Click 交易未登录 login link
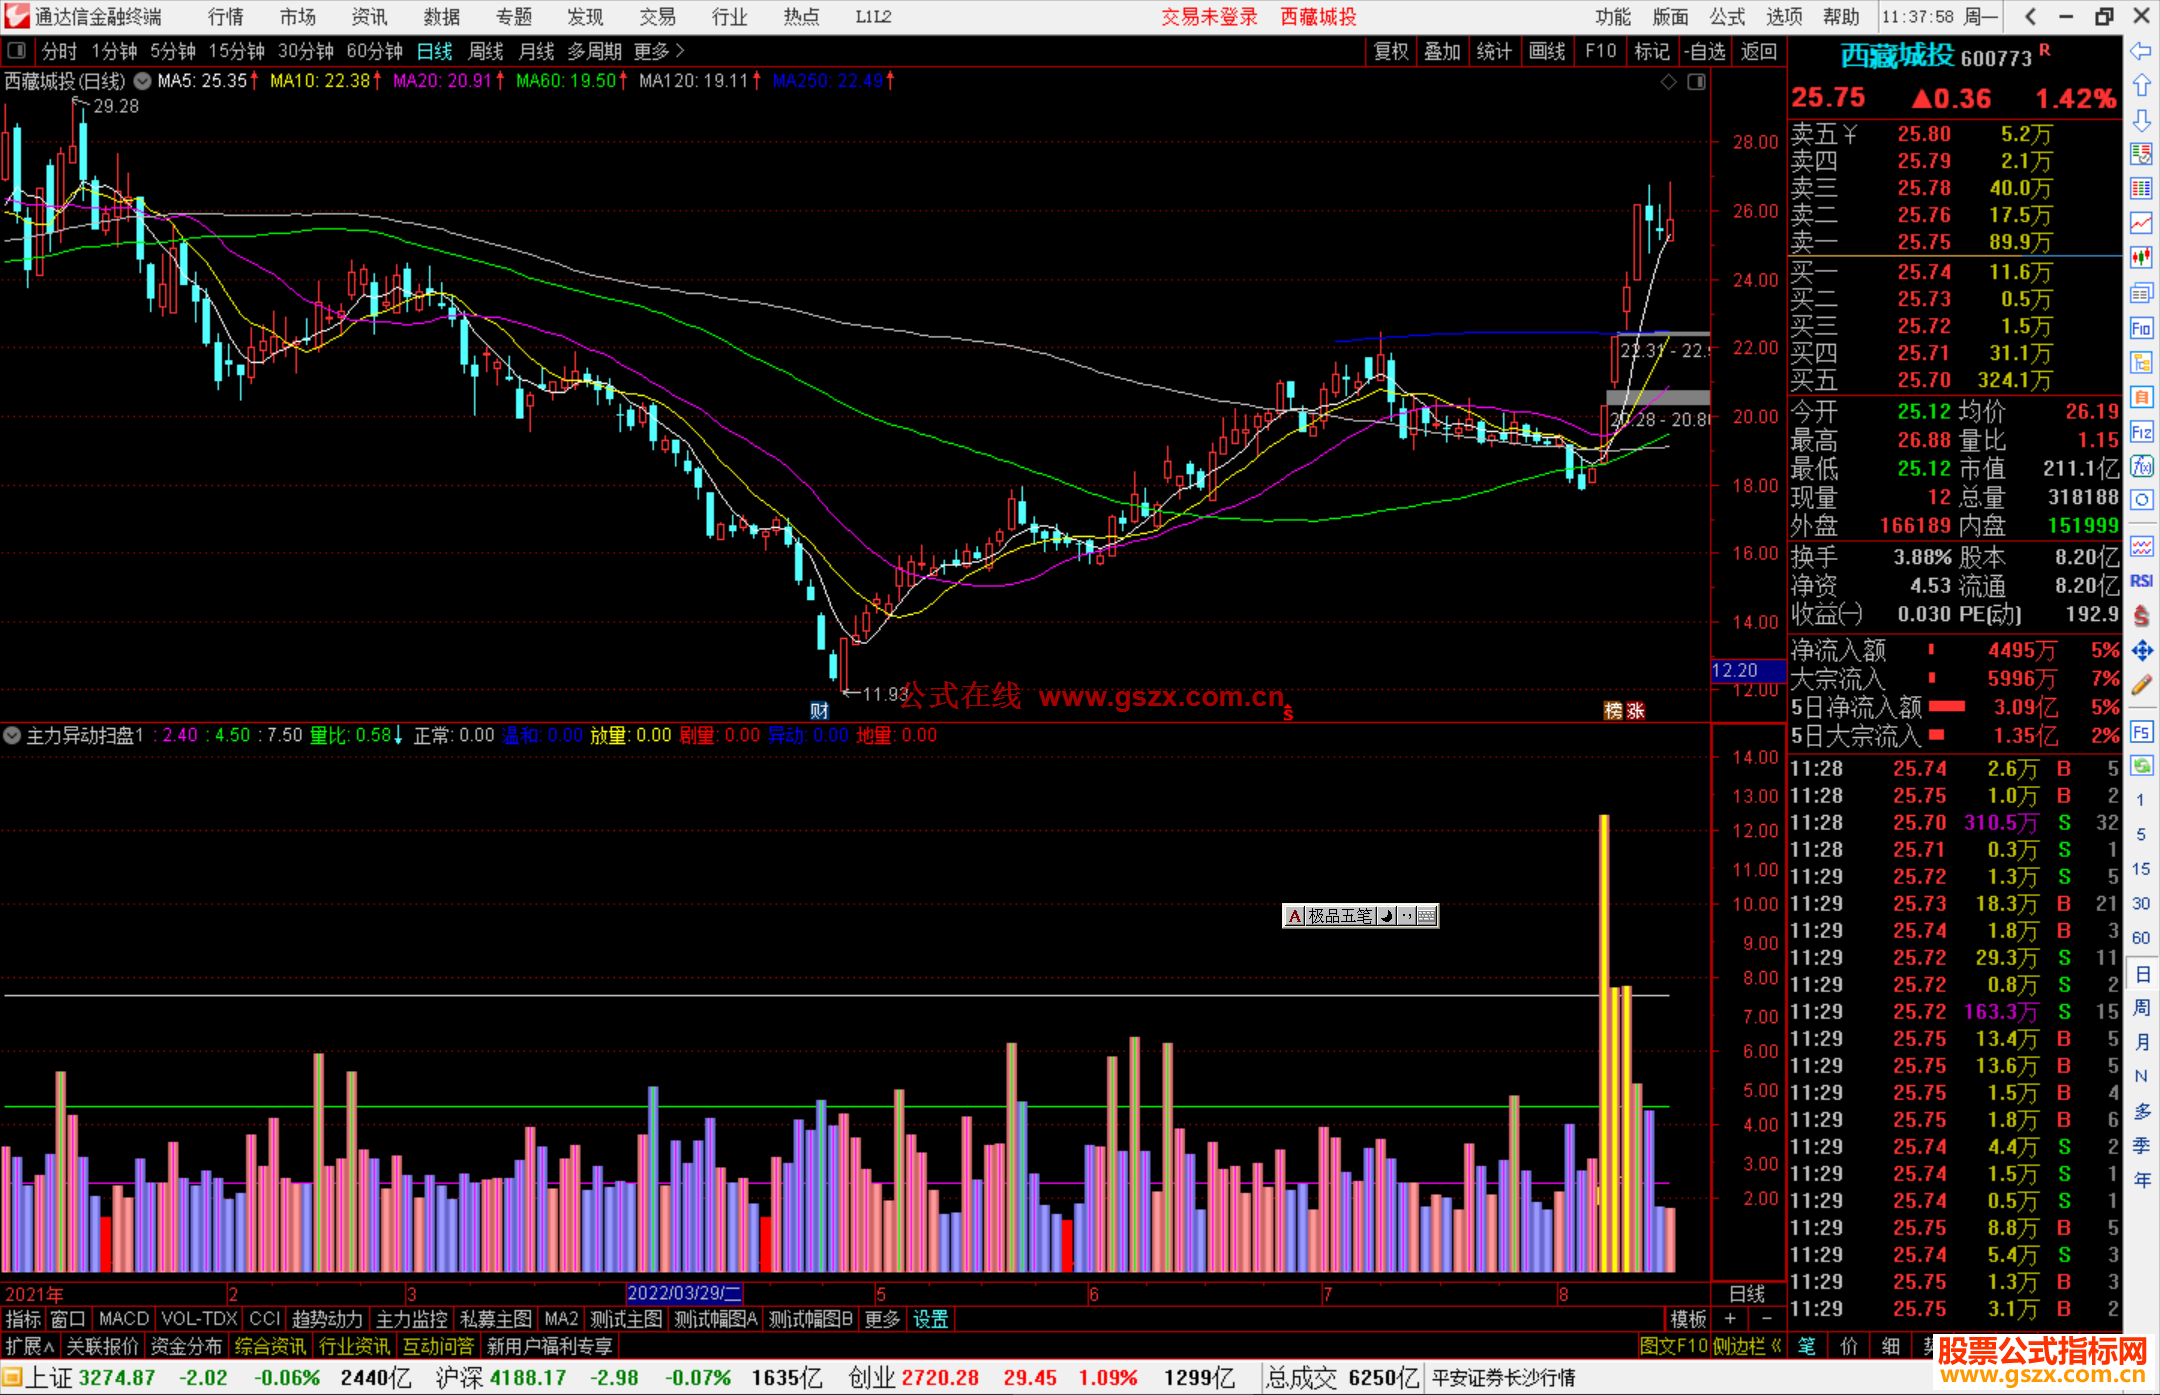Viewport: 2160px width, 1395px height. pyautogui.click(x=1210, y=16)
